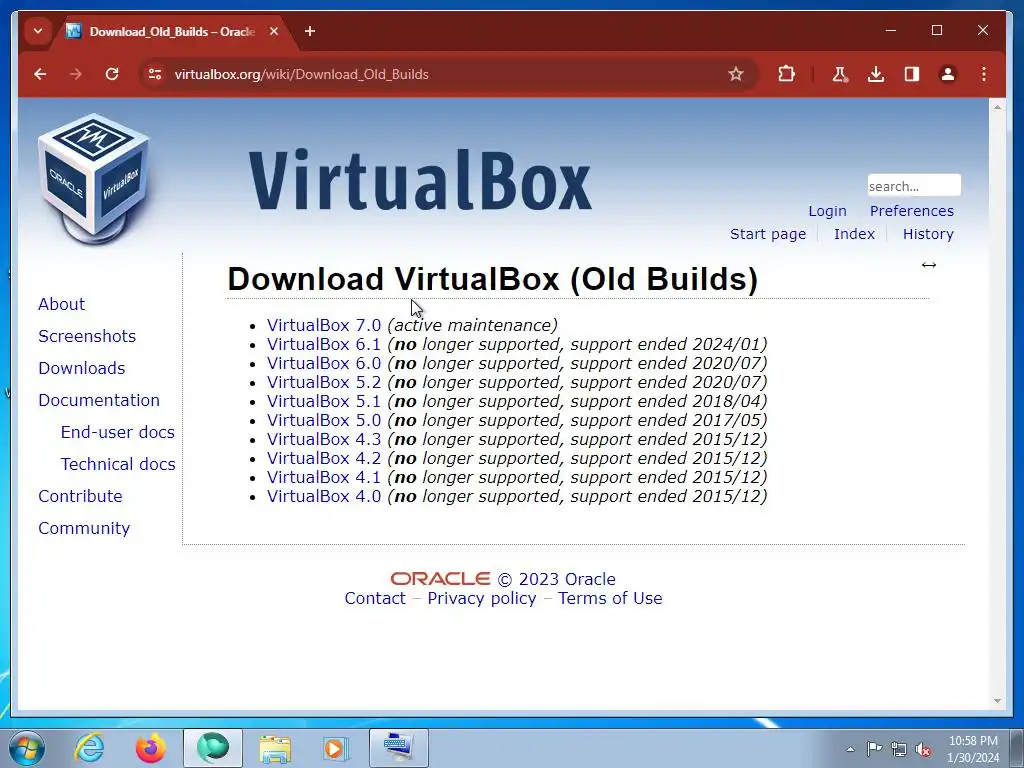The width and height of the screenshot is (1024, 768).
Task: Click the taskbar clock showing 10:58 PM
Action: (973, 749)
